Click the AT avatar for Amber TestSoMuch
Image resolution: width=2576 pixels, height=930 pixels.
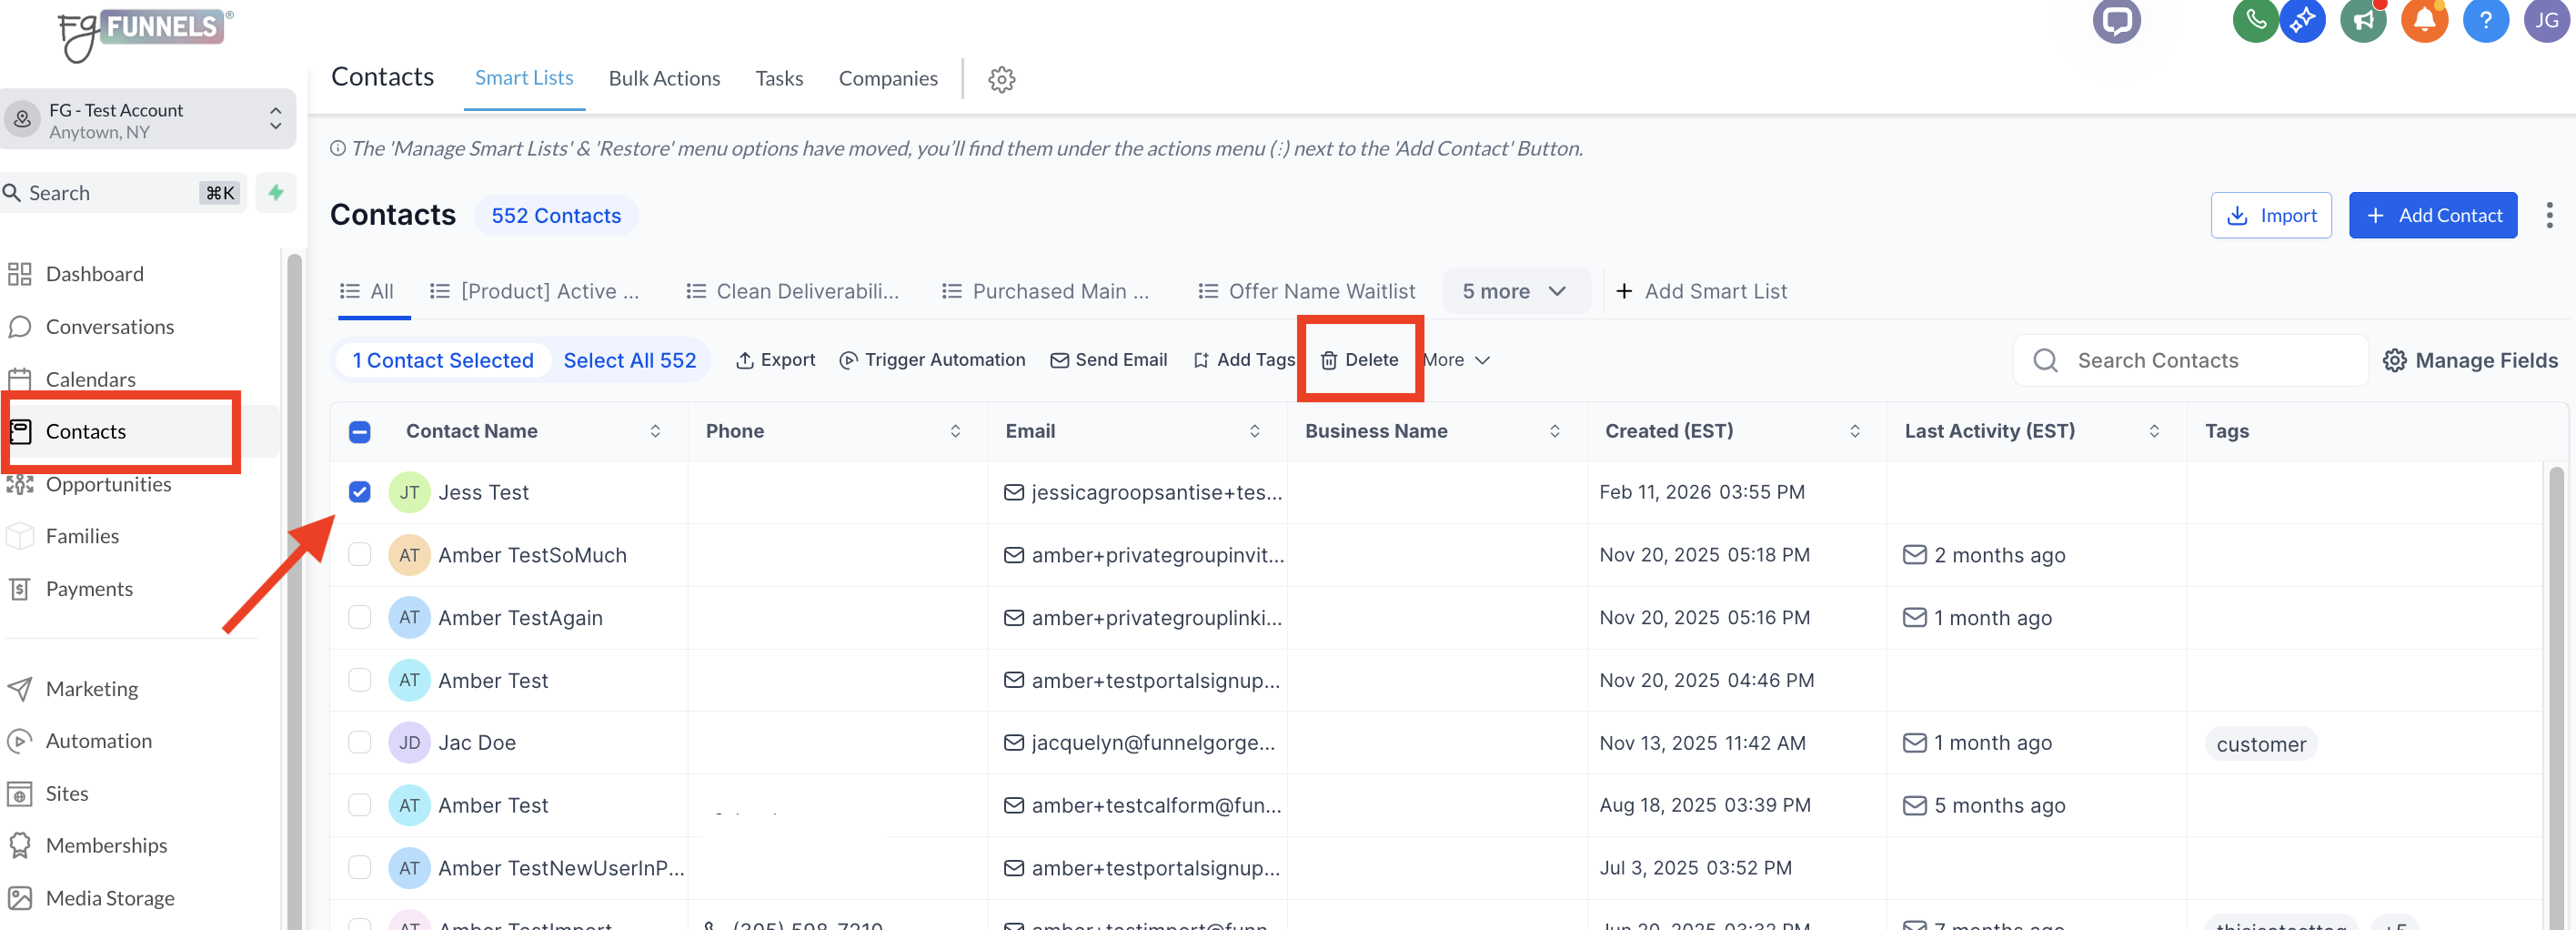pyautogui.click(x=409, y=555)
